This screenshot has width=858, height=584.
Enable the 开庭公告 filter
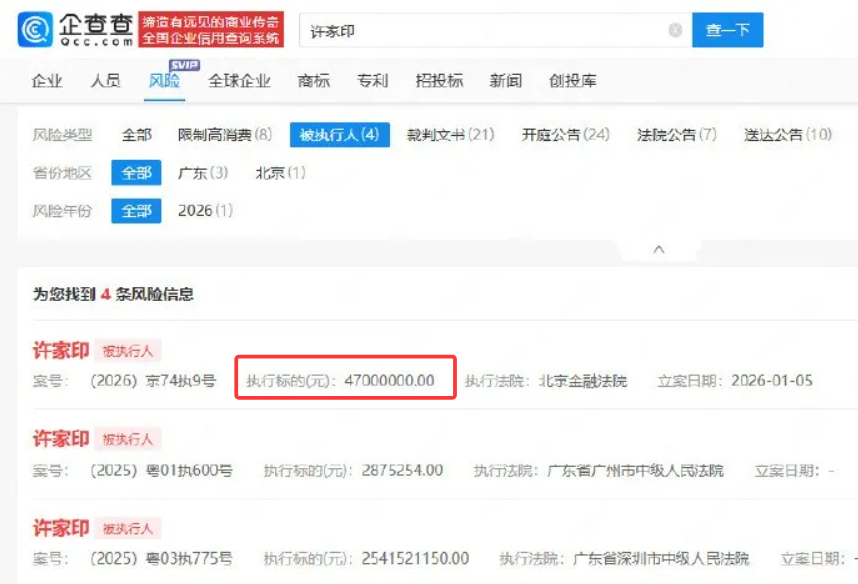tap(547, 133)
